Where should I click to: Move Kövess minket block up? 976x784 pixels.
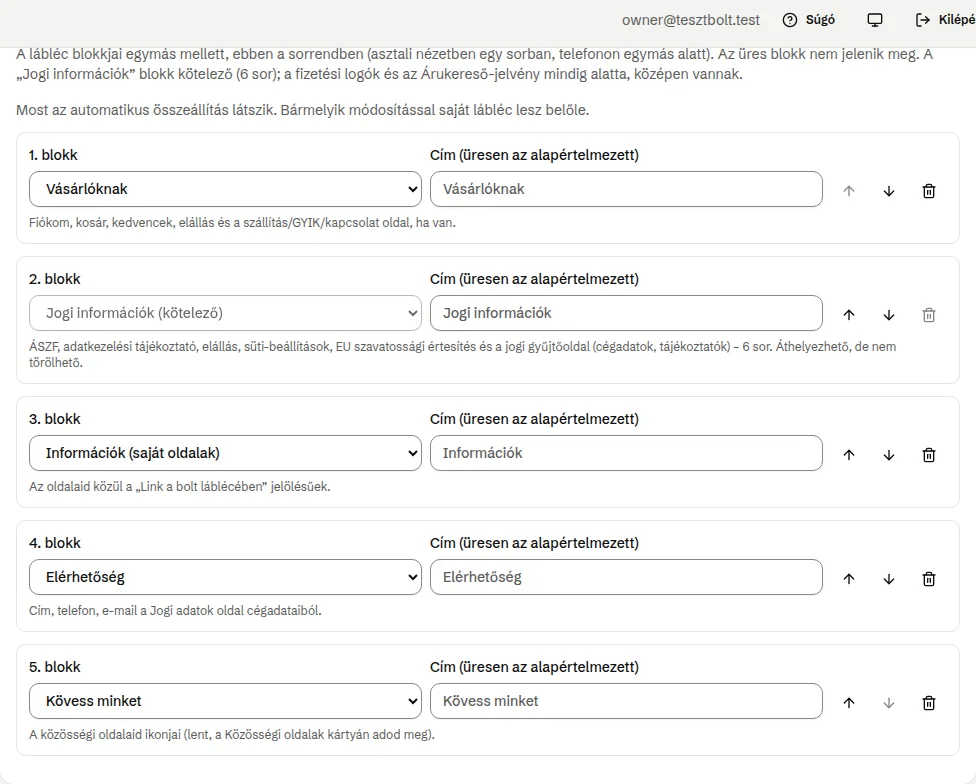click(849, 702)
